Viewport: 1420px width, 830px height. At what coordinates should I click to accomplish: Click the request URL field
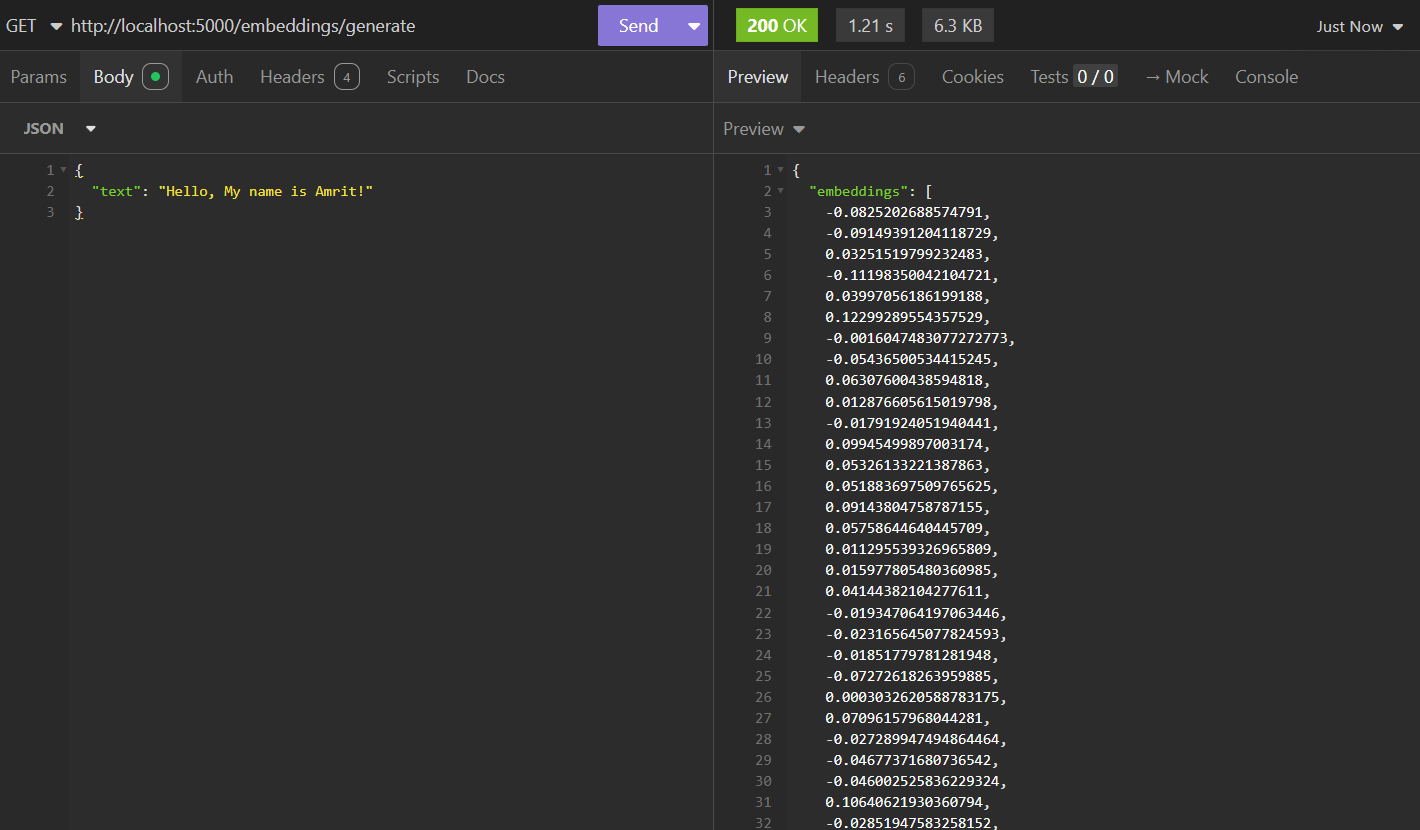pyautogui.click(x=300, y=26)
